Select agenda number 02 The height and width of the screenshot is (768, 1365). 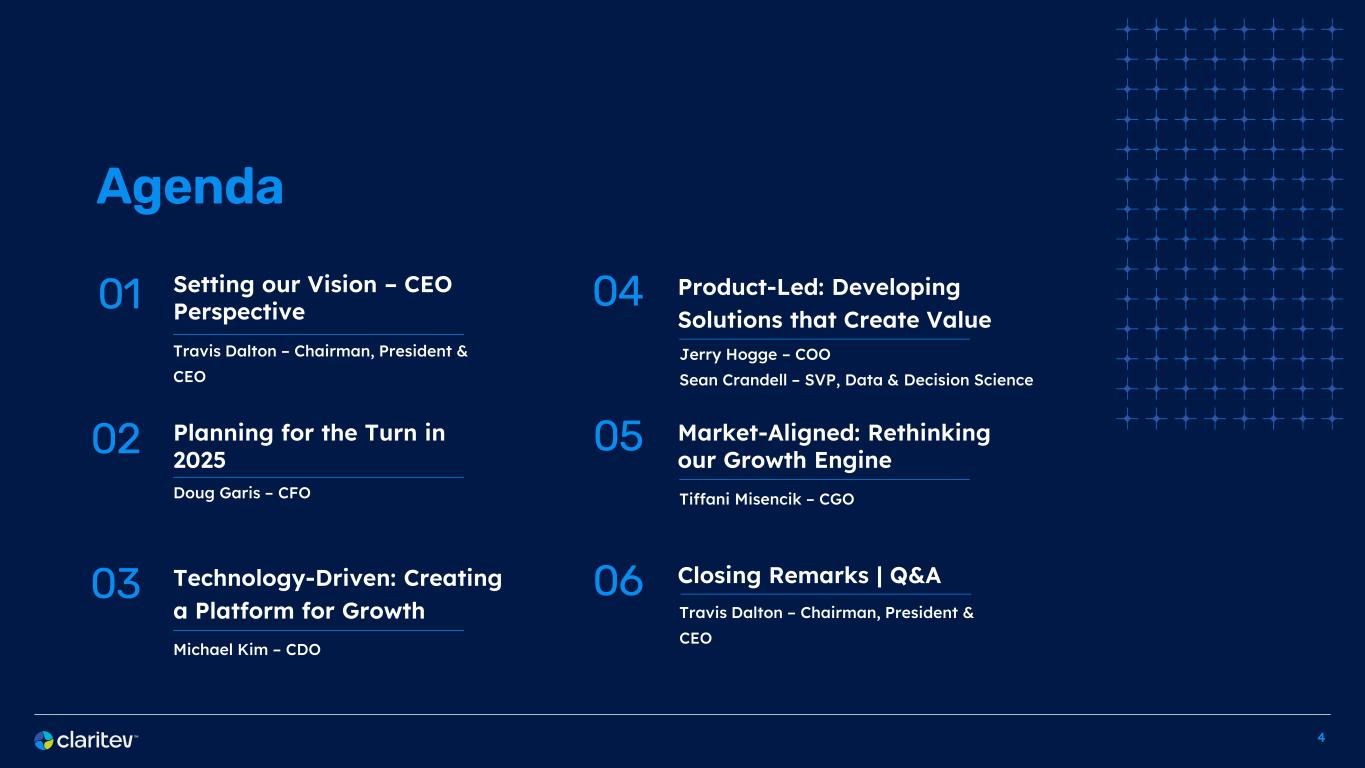tap(116, 439)
